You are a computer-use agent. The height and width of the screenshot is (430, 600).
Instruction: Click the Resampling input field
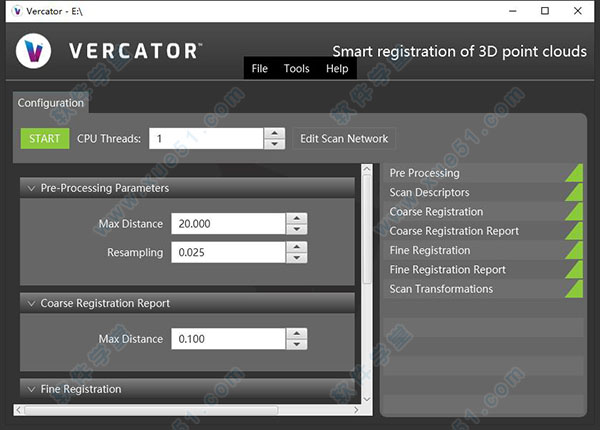[228, 254]
